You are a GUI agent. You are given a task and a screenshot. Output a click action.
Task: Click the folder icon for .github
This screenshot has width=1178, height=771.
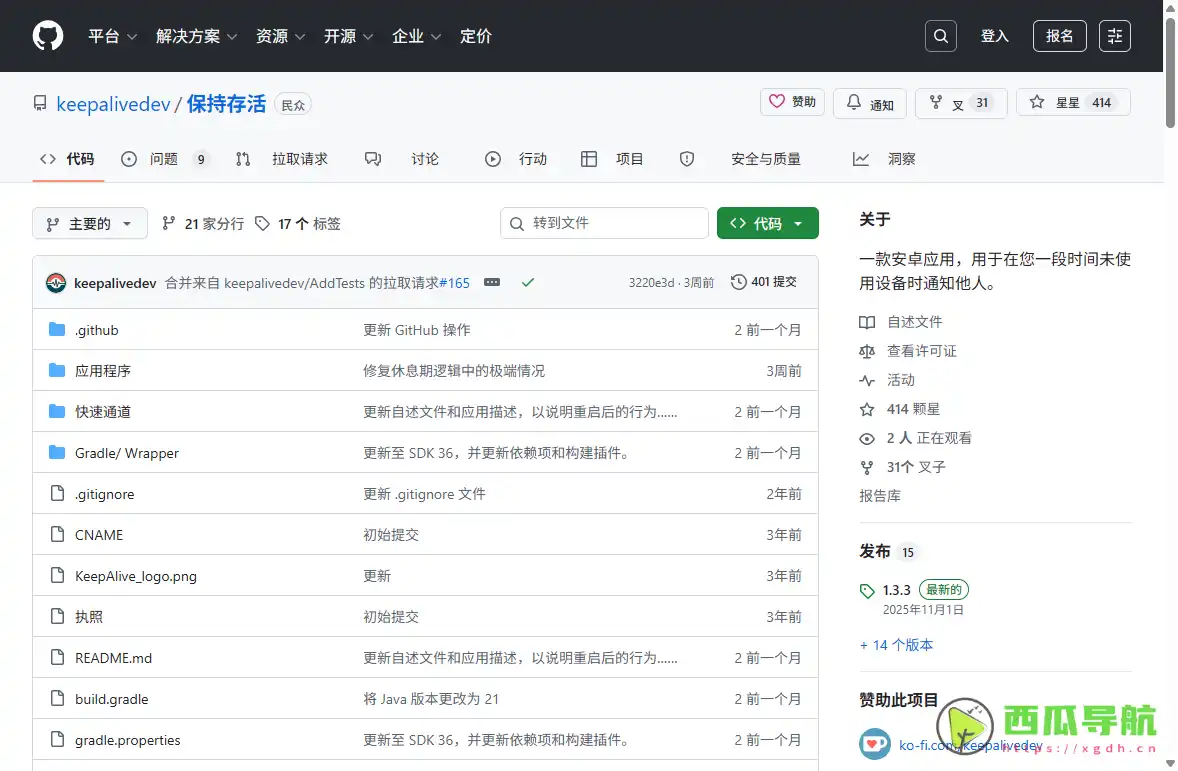pyautogui.click(x=56, y=329)
